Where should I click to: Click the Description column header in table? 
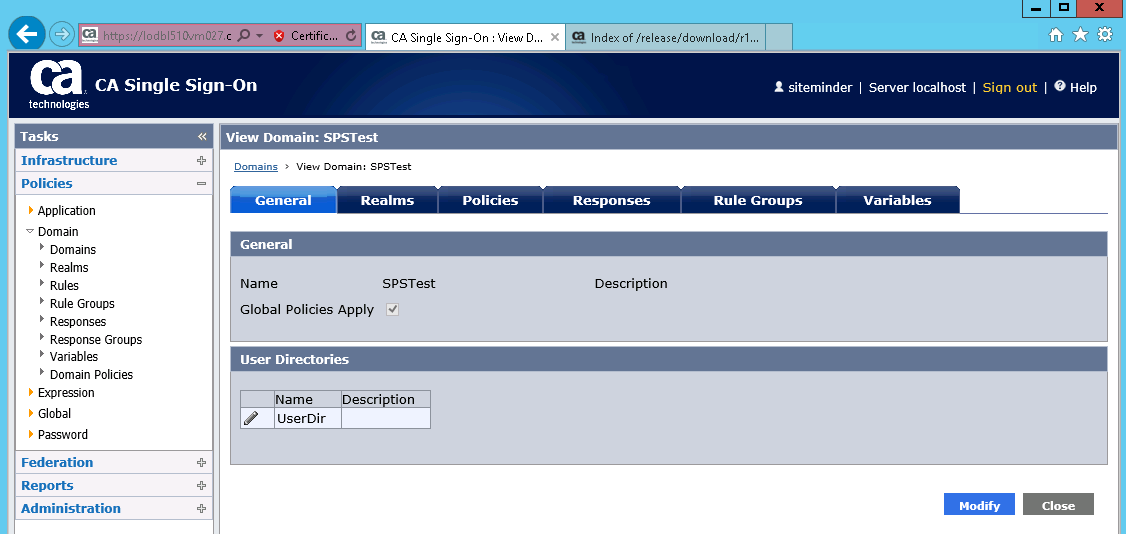click(x=386, y=399)
